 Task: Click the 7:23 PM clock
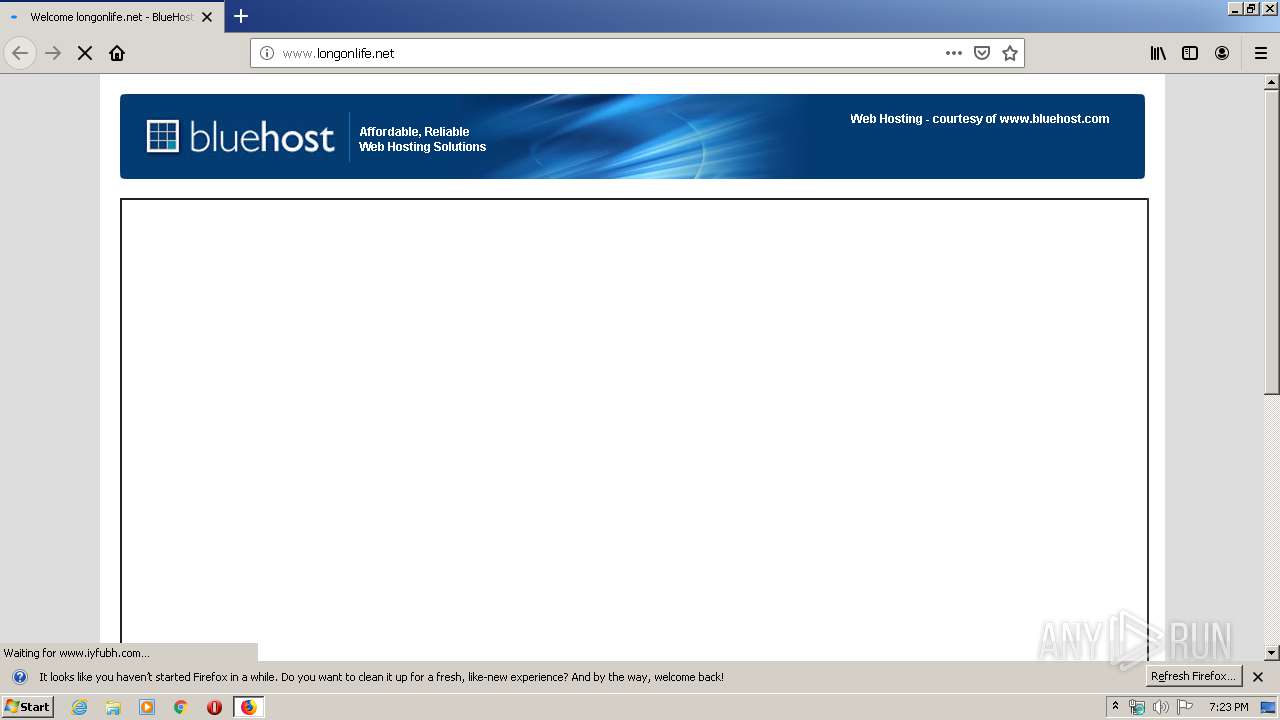[1228, 707]
